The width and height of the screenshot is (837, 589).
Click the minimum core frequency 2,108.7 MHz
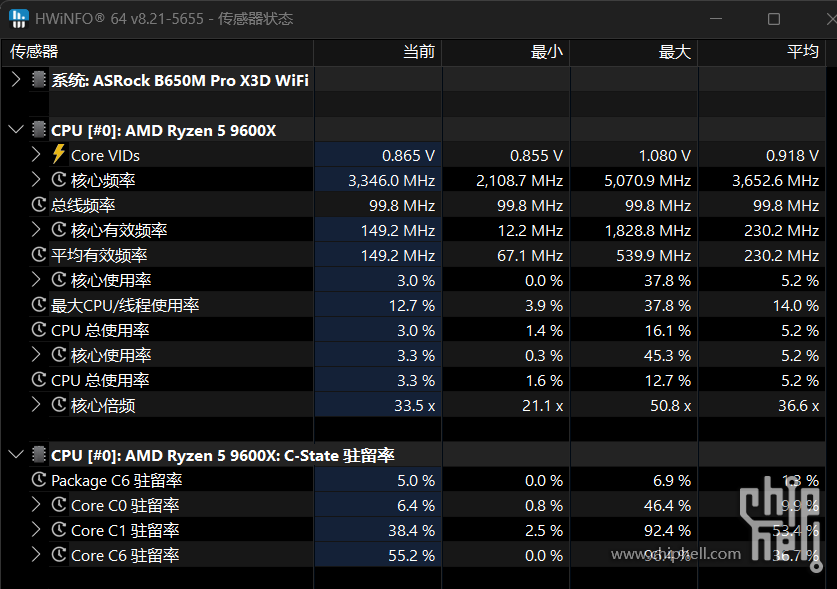coord(519,180)
